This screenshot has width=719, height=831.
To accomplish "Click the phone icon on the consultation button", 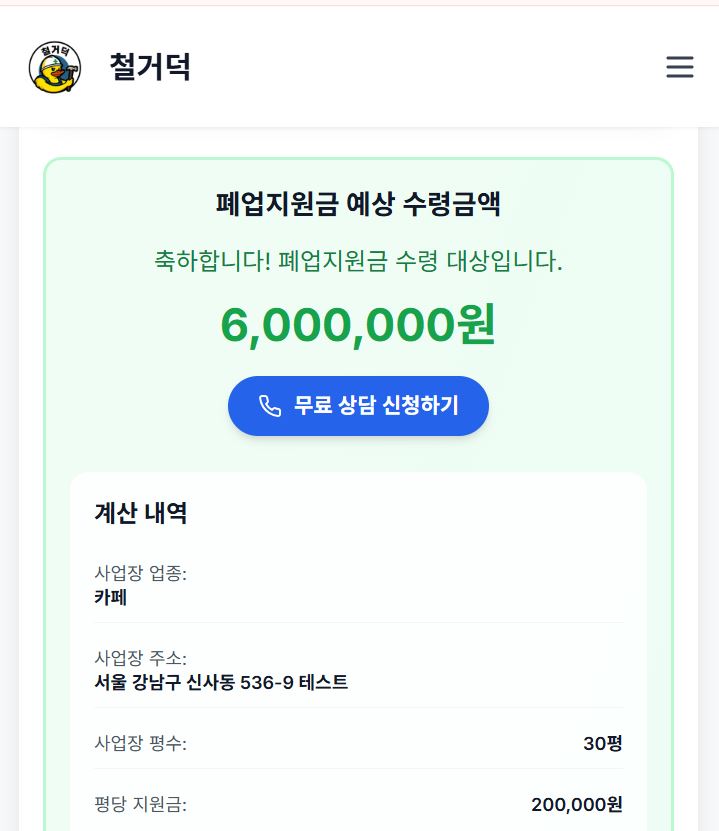I will [x=270, y=405].
